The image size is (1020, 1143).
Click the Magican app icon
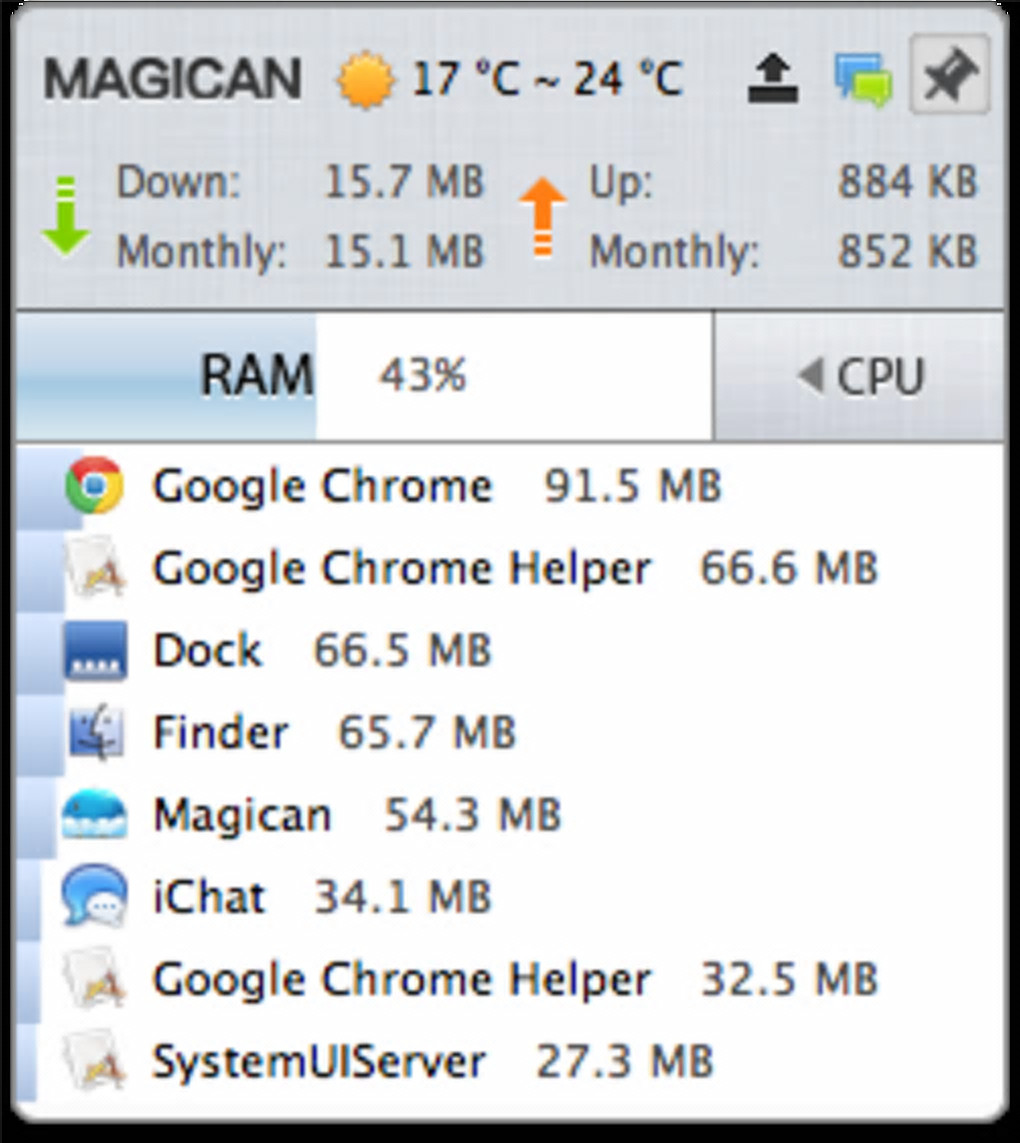pyautogui.click(x=94, y=815)
